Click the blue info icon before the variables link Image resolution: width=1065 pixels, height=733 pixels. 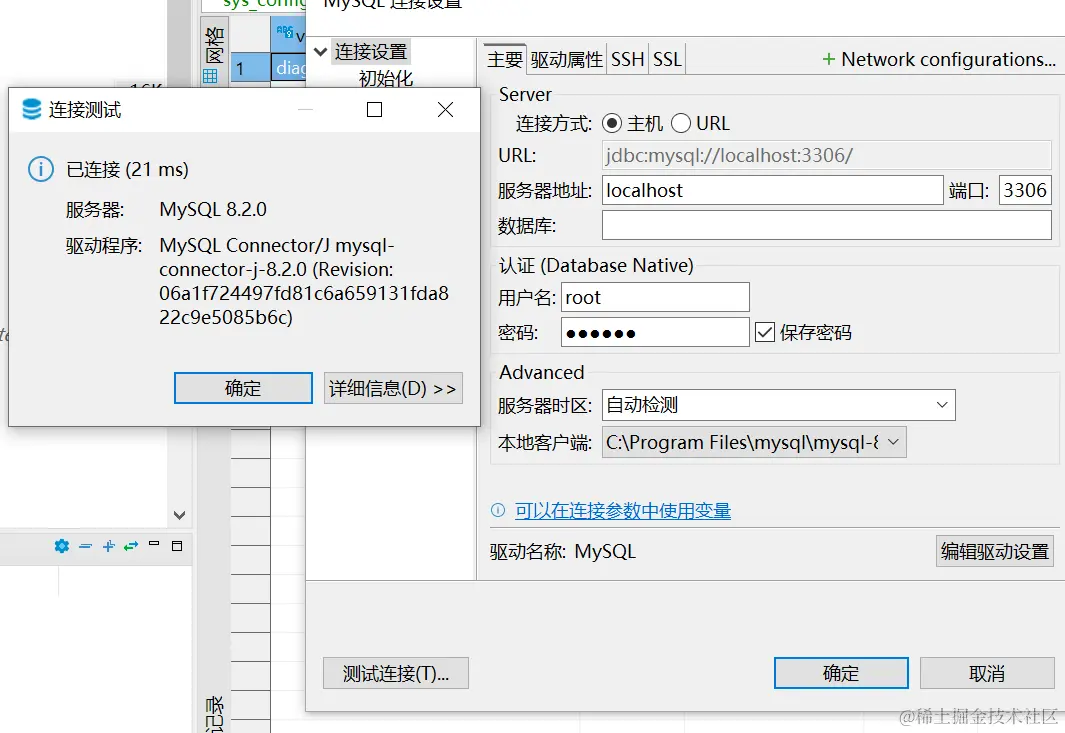tap(498, 510)
